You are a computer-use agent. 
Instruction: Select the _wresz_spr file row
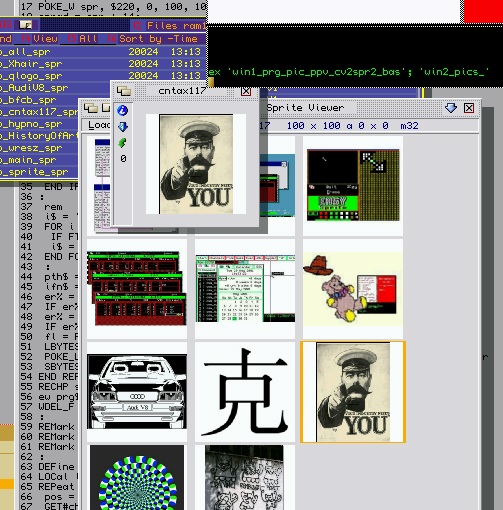tap(39, 148)
